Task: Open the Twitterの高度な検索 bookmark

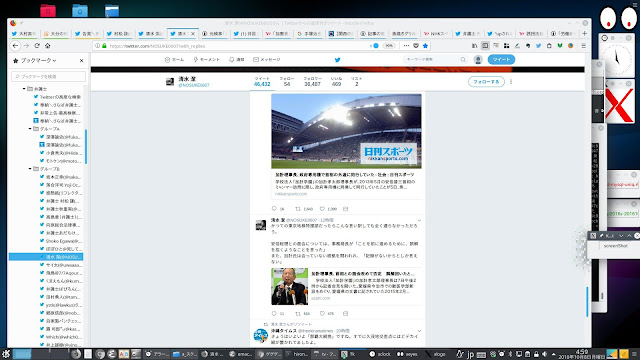Action: [57, 97]
